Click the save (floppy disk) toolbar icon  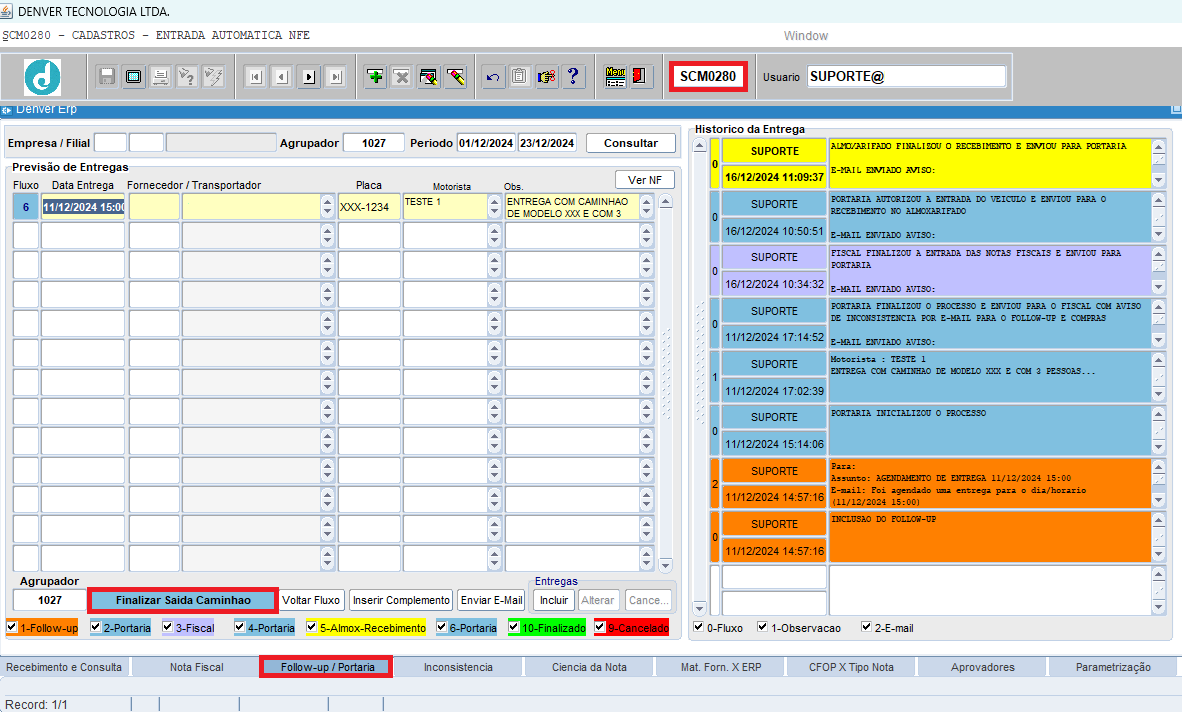107,77
